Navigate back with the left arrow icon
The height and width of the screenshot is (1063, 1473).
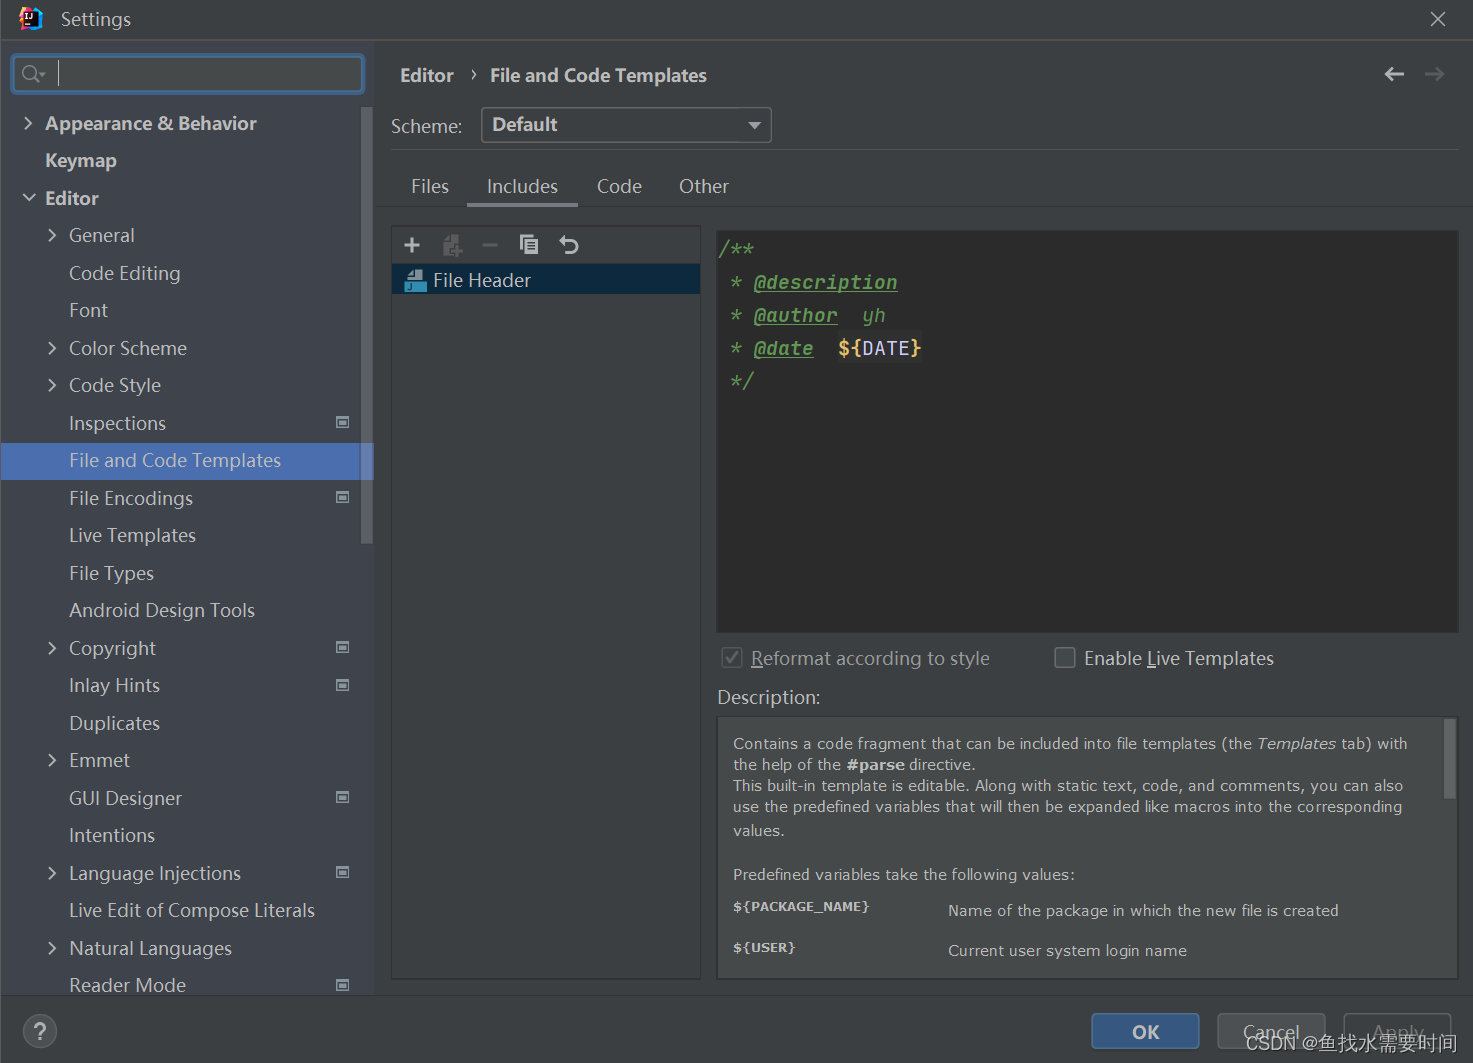[x=1394, y=74]
